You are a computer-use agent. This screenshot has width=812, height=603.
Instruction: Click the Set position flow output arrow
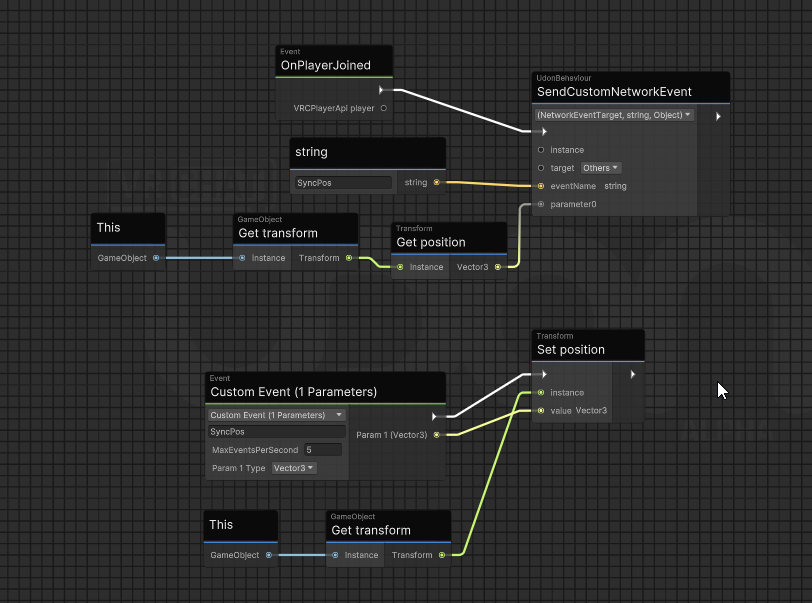(x=632, y=374)
